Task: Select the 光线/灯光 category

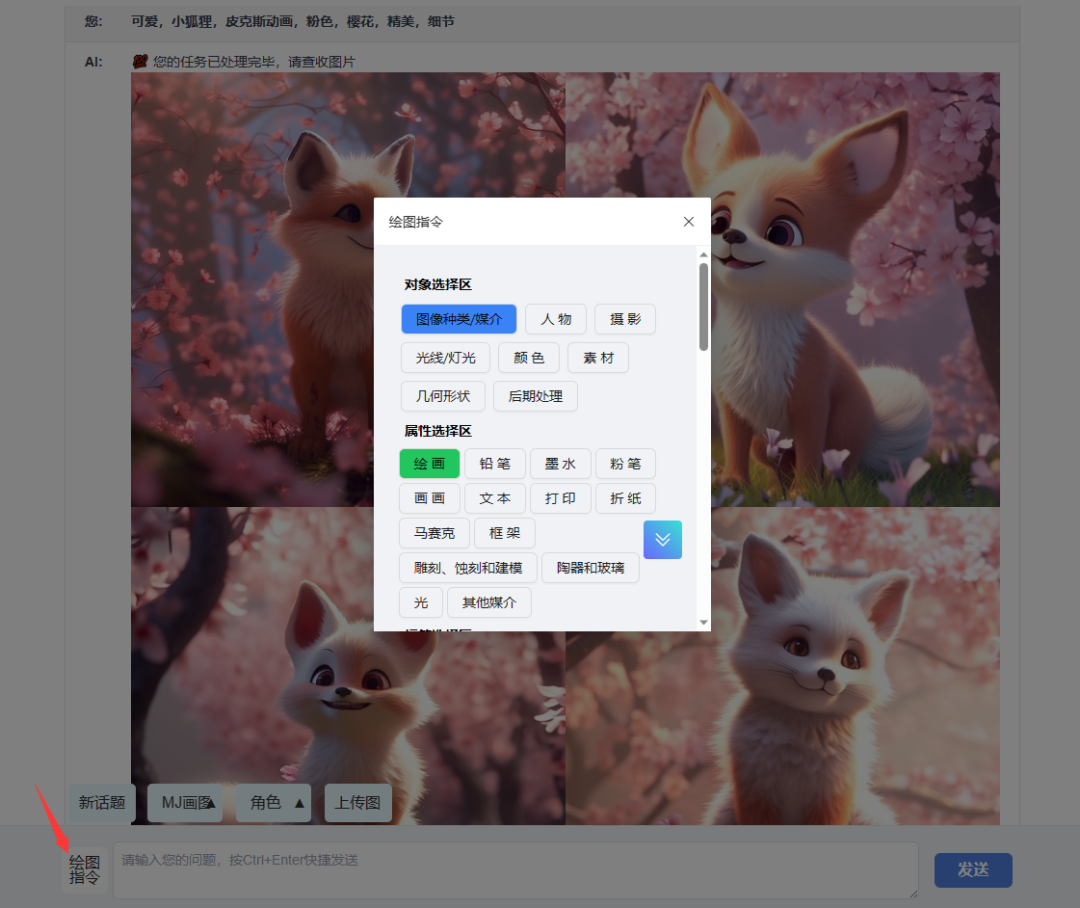Action: (446, 358)
